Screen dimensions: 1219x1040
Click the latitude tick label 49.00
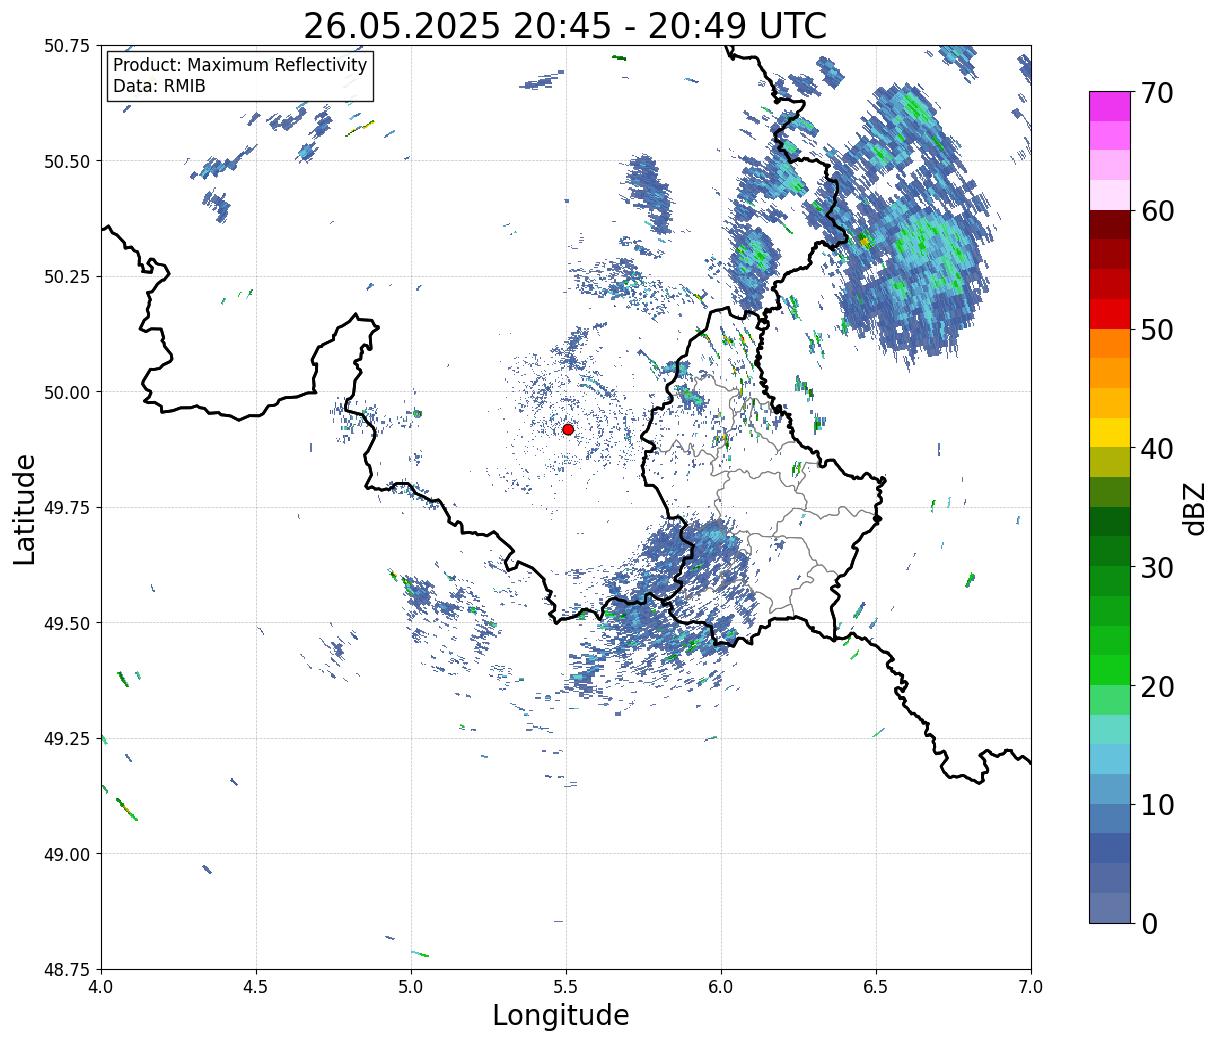(x=66, y=854)
